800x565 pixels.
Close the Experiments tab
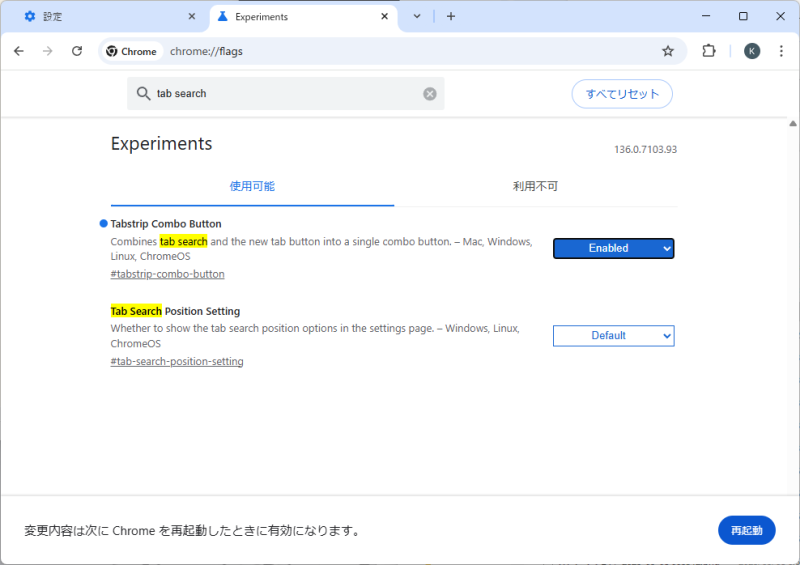coord(385,16)
